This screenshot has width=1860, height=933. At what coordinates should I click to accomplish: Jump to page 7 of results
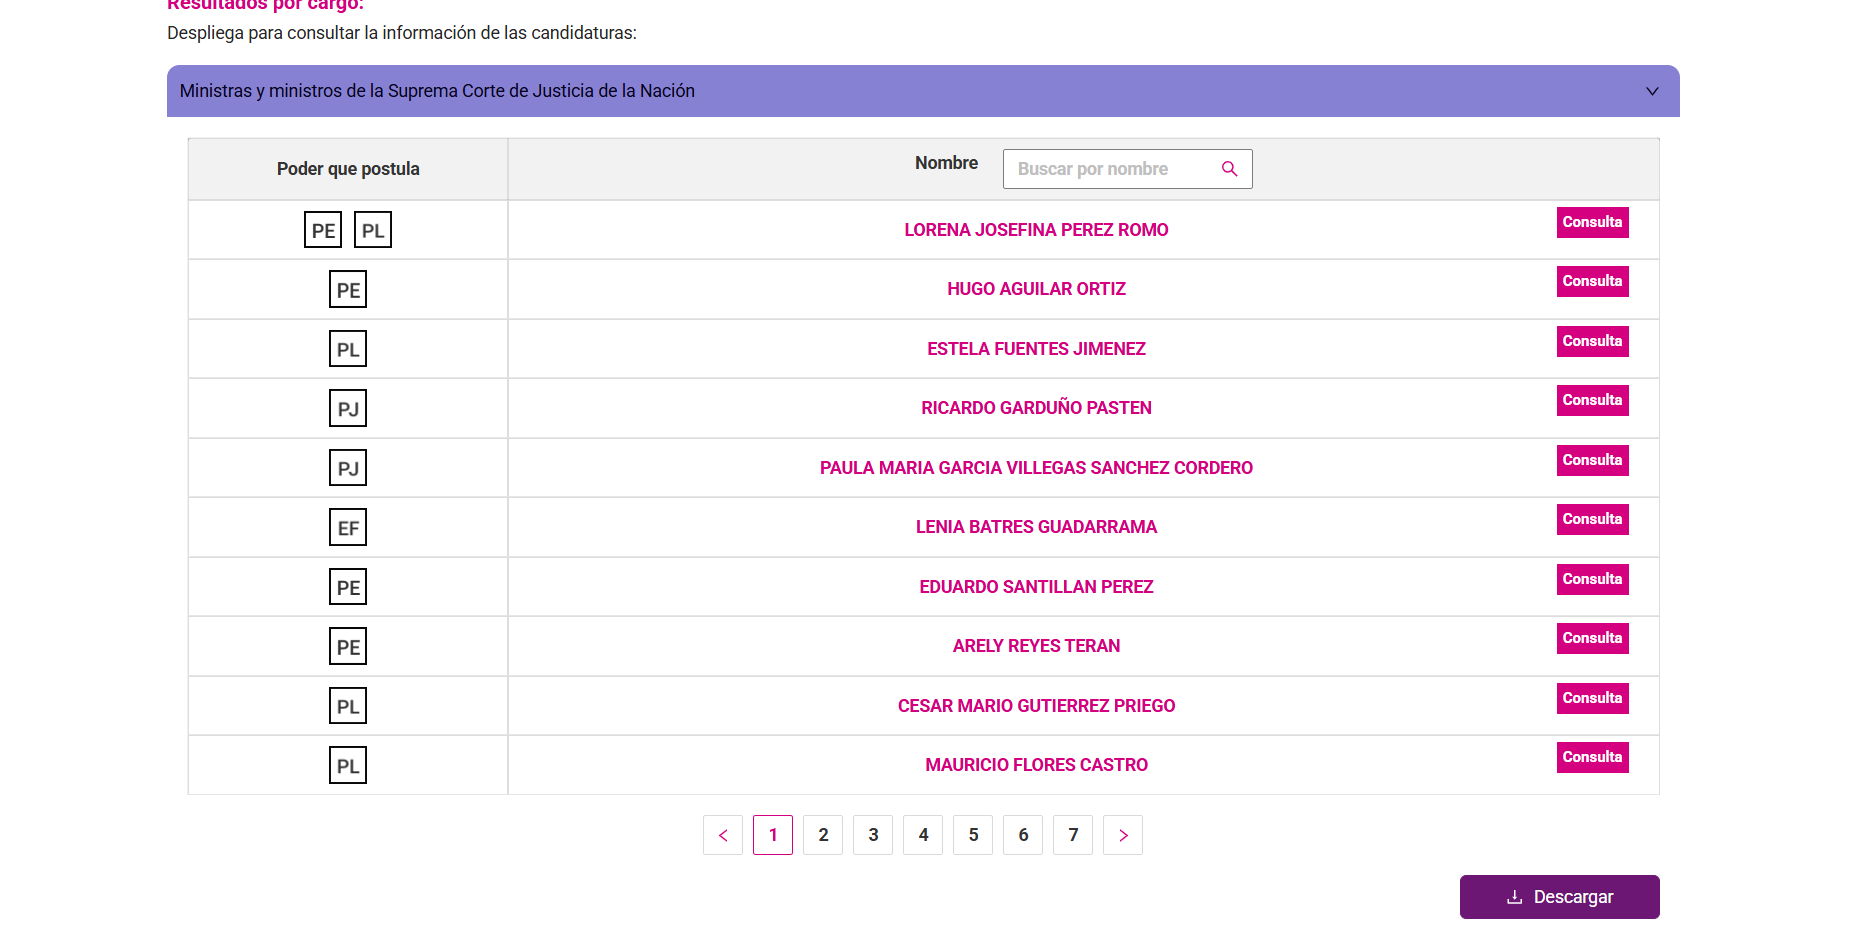click(x=1073, y=835)
